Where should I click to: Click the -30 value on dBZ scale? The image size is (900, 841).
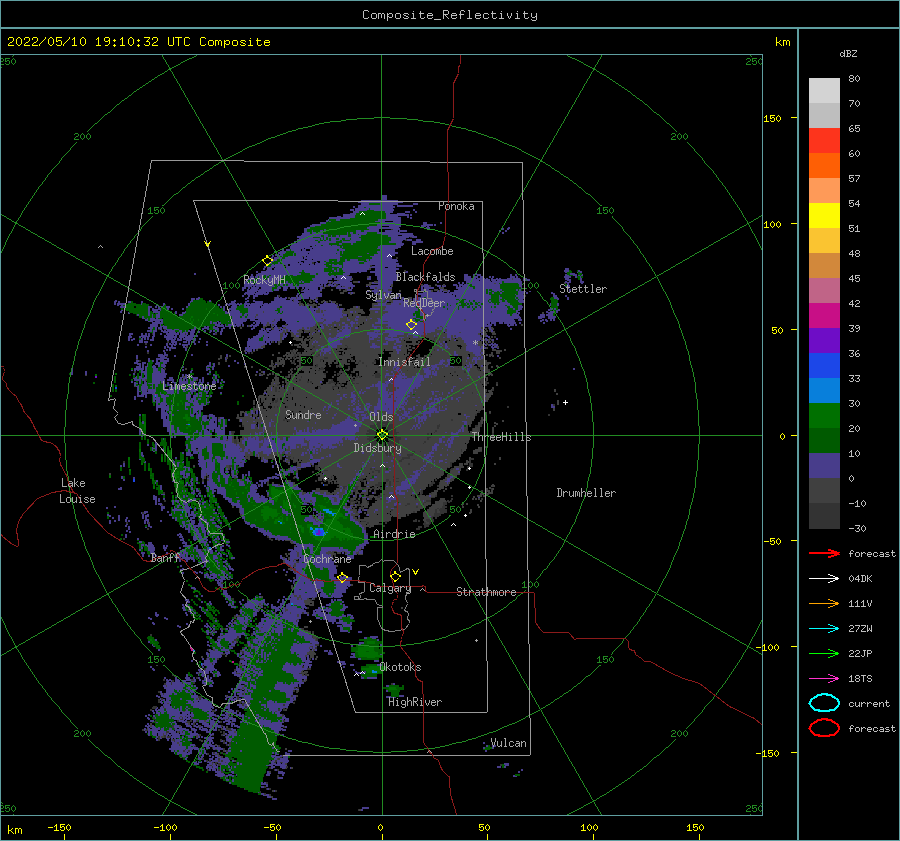click(857, 529)
